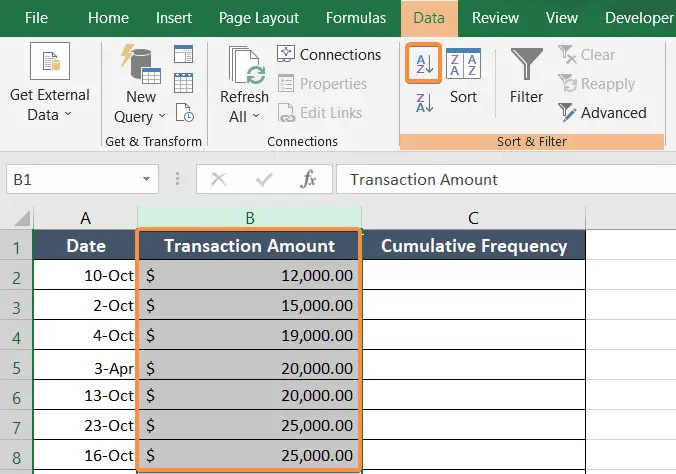The width and height of the screenshot is (676, 474).
Task: Click the Select All corner triangle
Action: 21,218
